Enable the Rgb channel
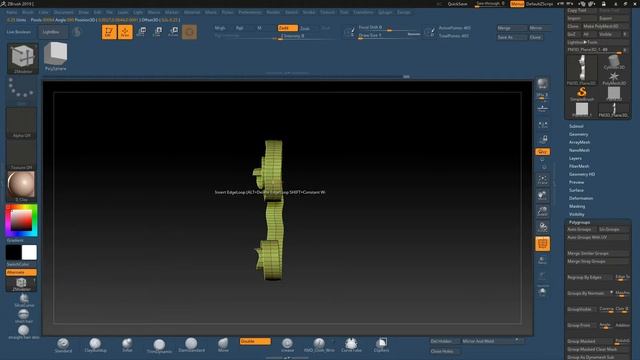The width and height of the screenshot is (640, 360). (x=240, y=28)
